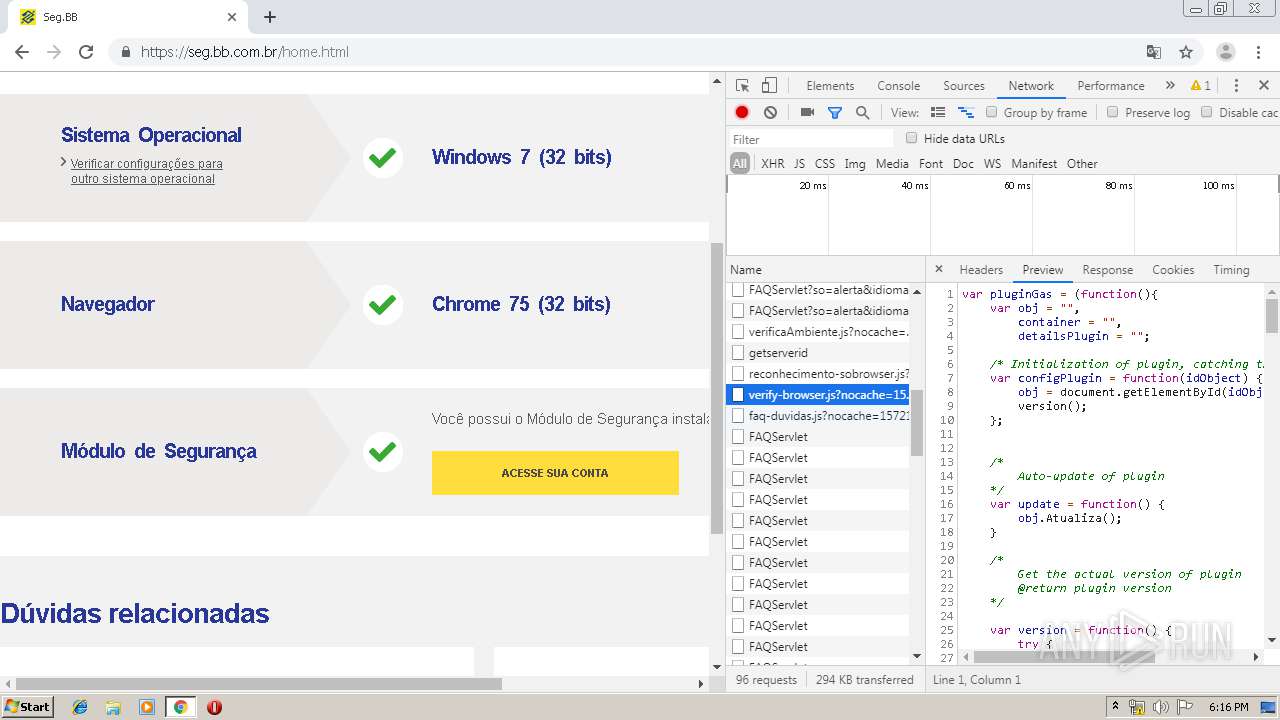Viewport: 1280px width, 720px height.
Task: Open media player from the taskbar
Action: [x=147, y=707]
